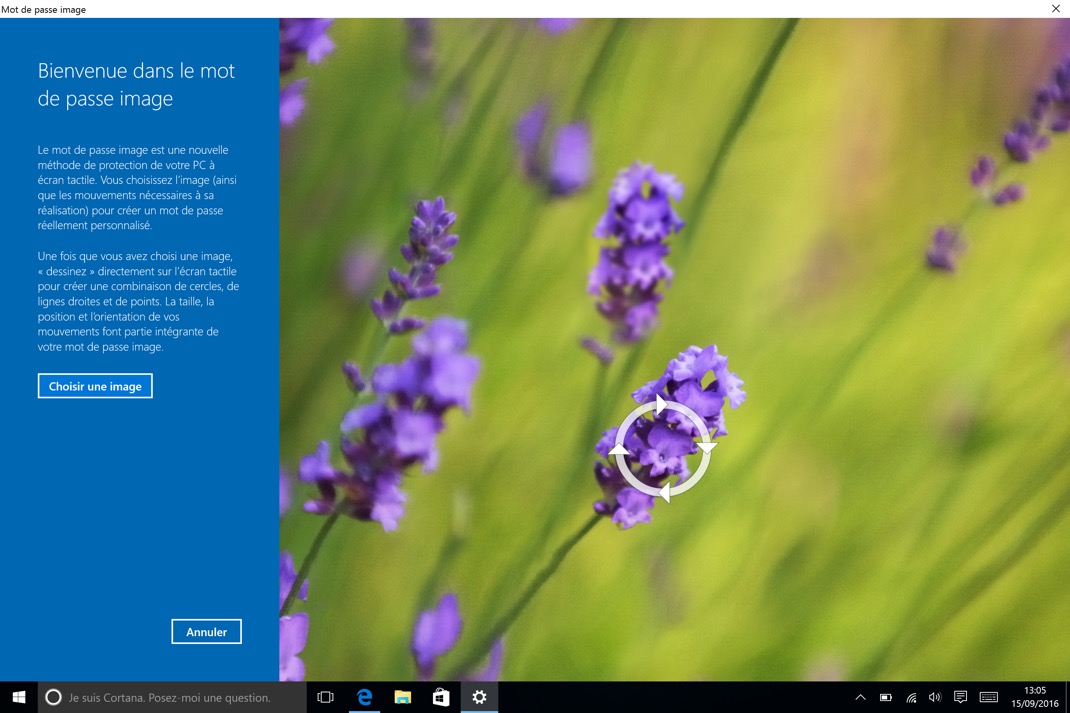Open the Action Center notifications icon
This screenshot has height=713, width=1070.
pos(961,697)
